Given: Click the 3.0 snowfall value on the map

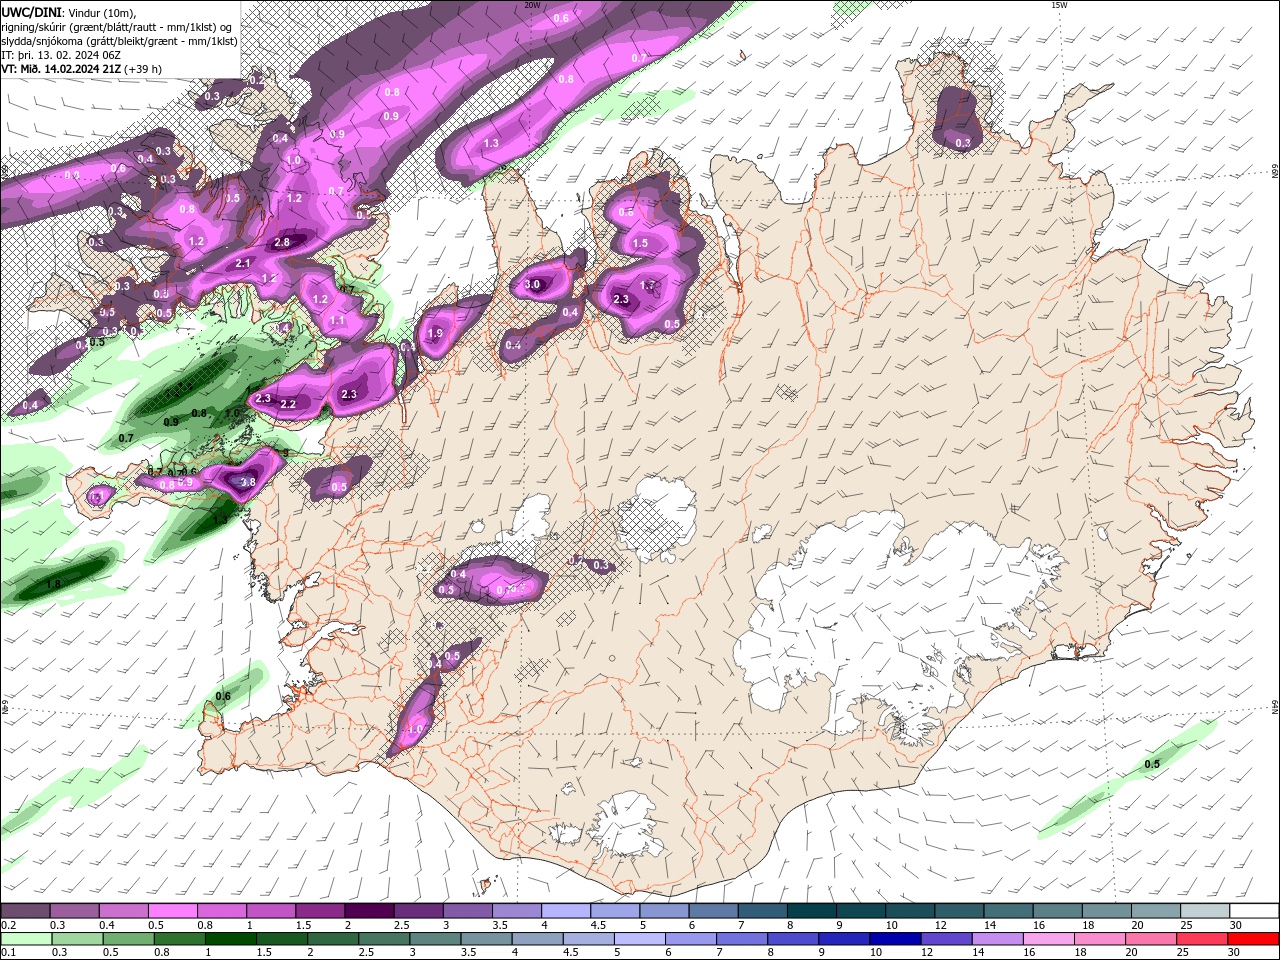Looking at the screenshot, I should click(532, 285).
